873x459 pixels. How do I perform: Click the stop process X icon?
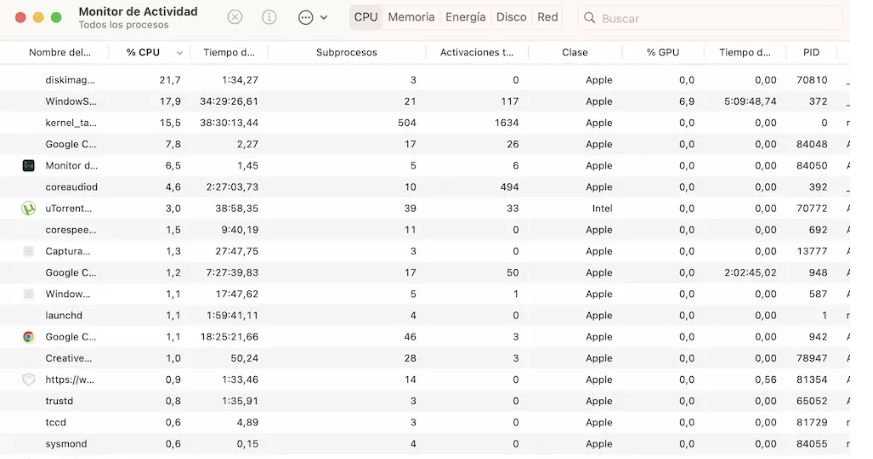pos(235,17)
